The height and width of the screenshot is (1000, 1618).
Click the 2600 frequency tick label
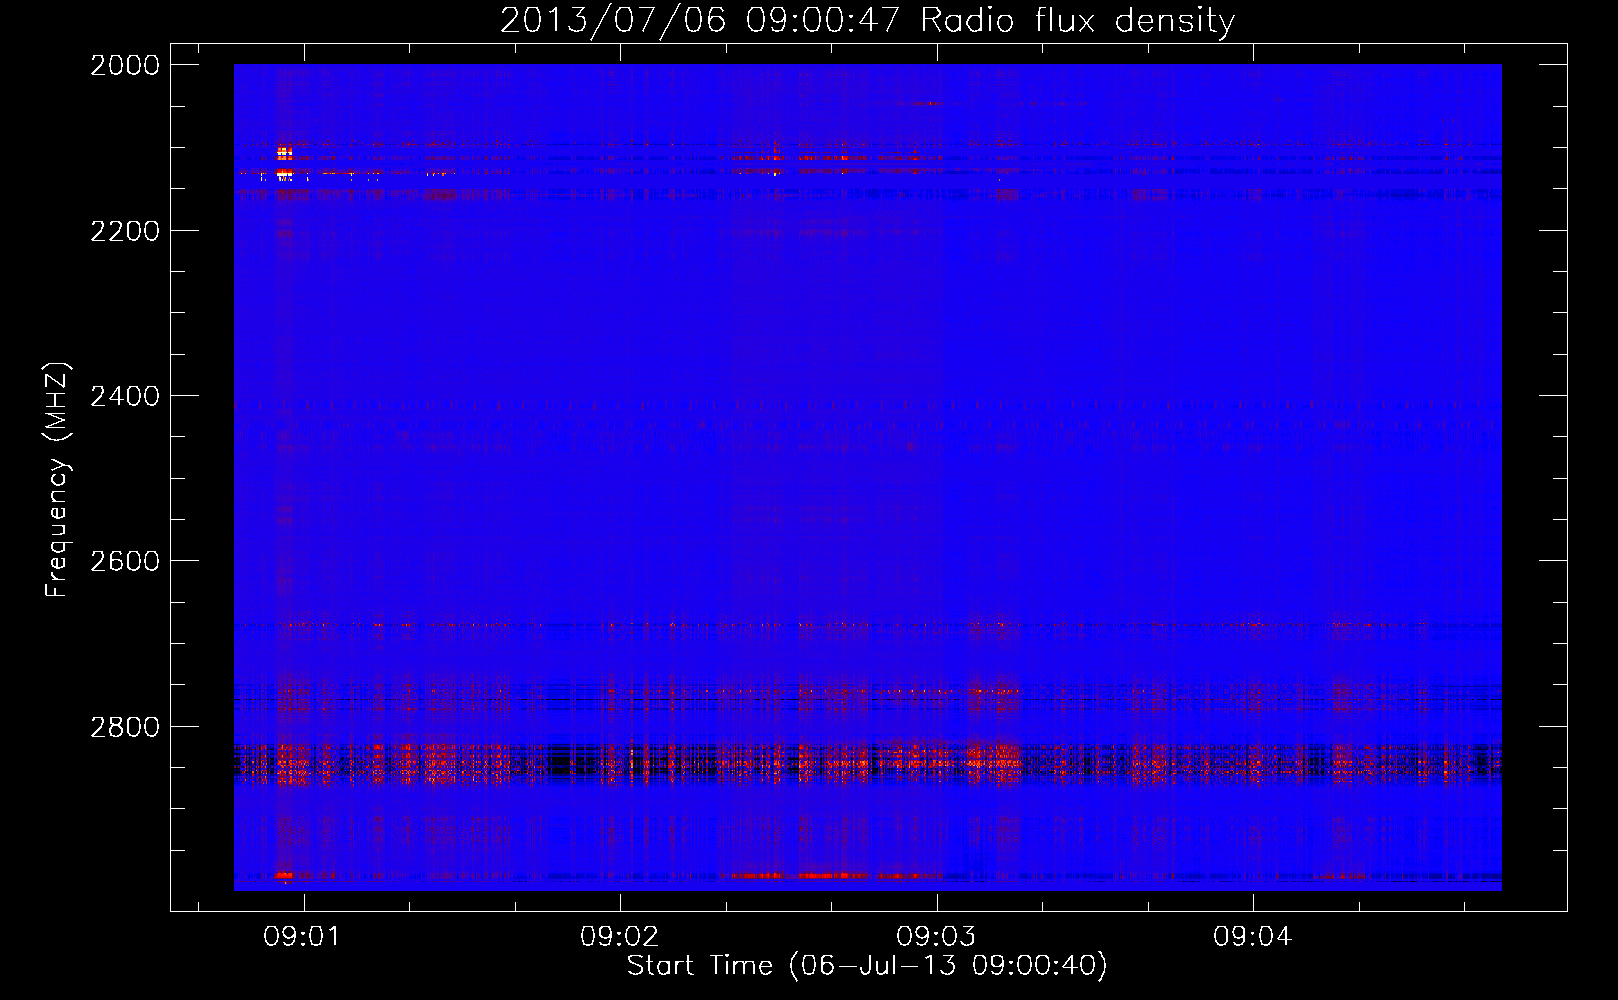pos(125,561)
